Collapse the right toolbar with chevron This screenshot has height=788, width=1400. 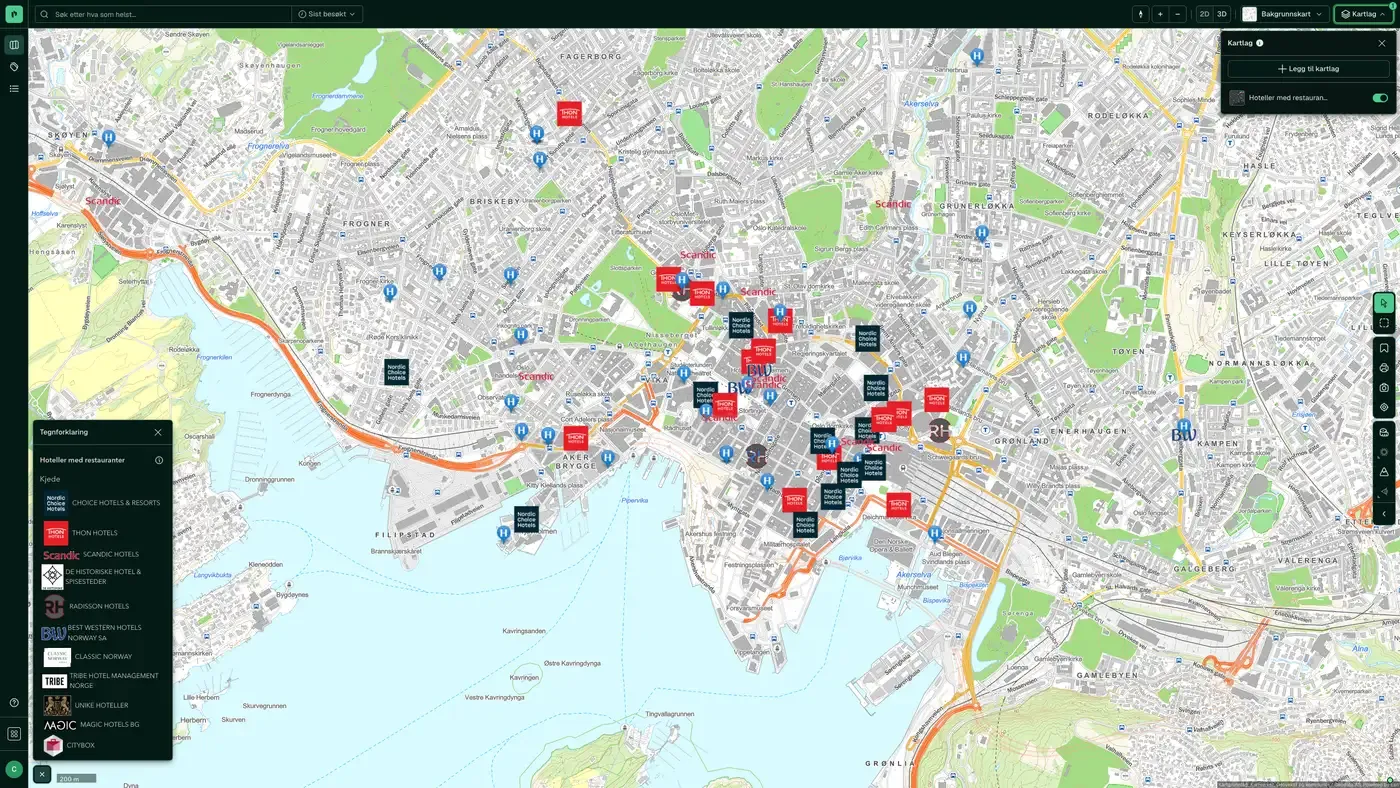(1384, 514)
